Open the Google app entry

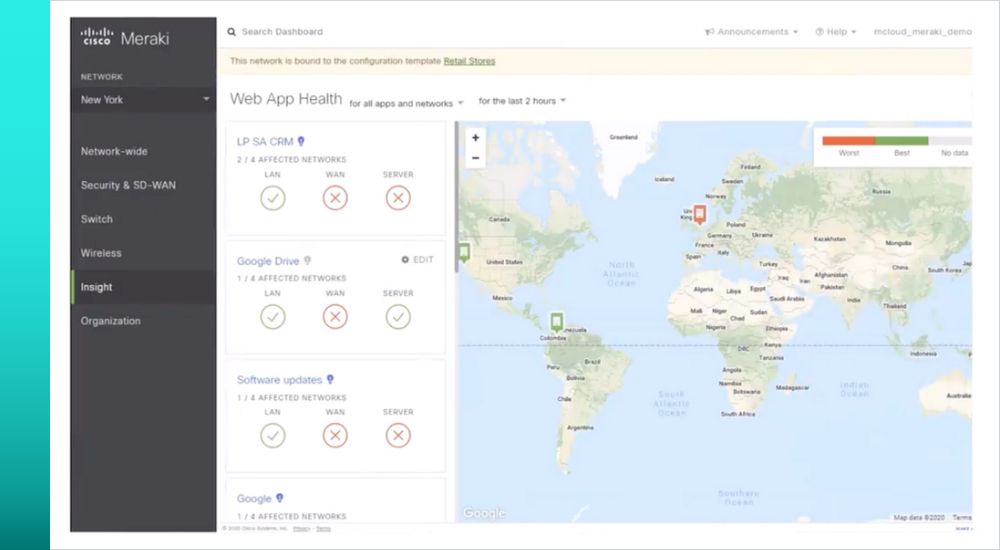click(254, 499)
